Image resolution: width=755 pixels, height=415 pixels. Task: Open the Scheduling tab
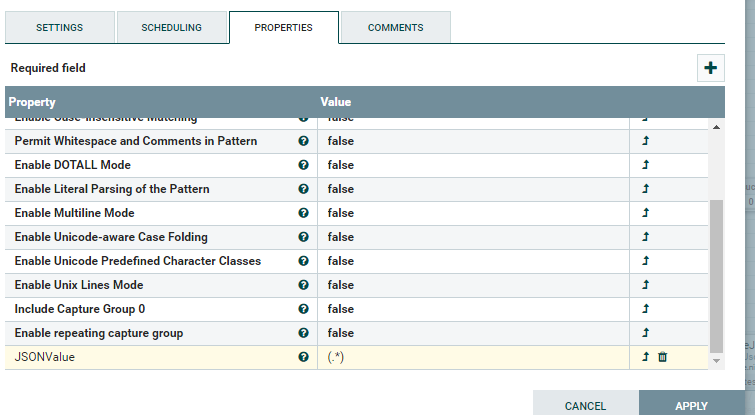pos(171,28)
